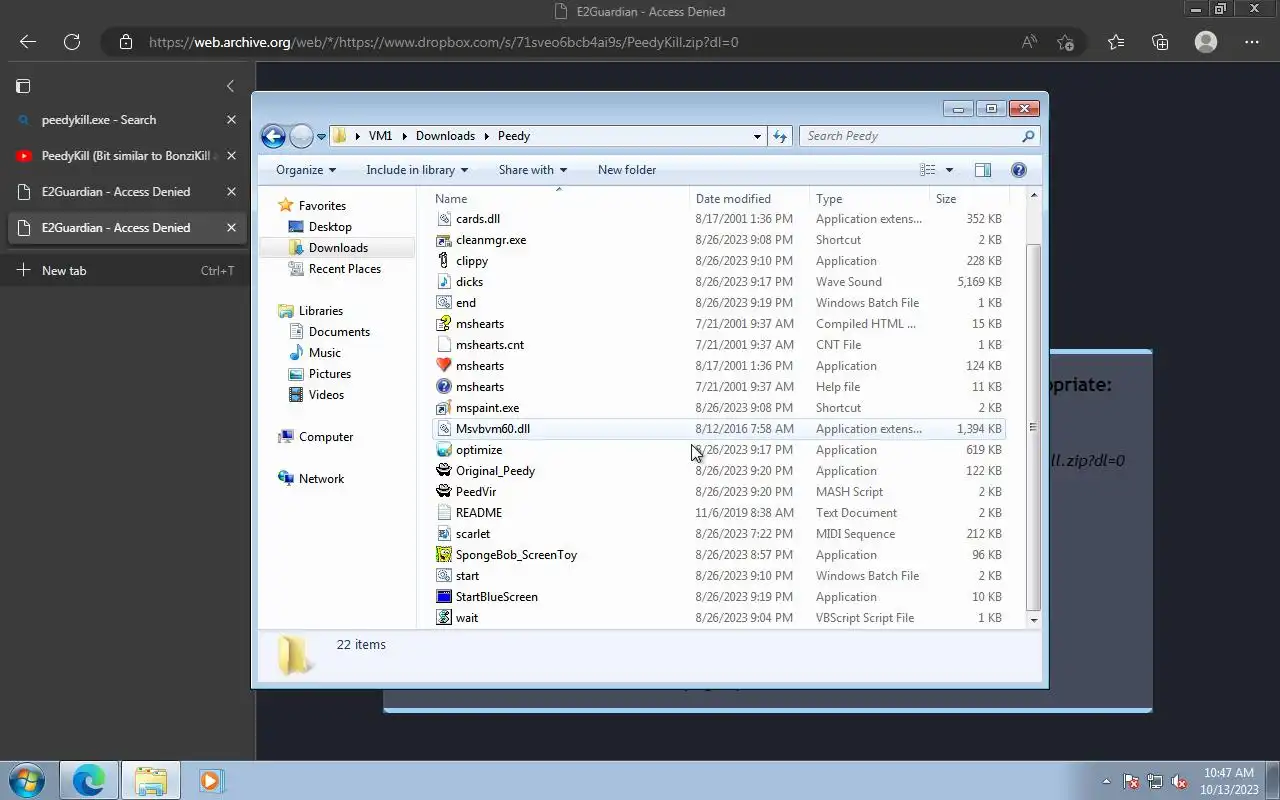The width and height of the screenshot is (1280, 800).
Task: Open Include in library menu
Action: tap(417, 170)
